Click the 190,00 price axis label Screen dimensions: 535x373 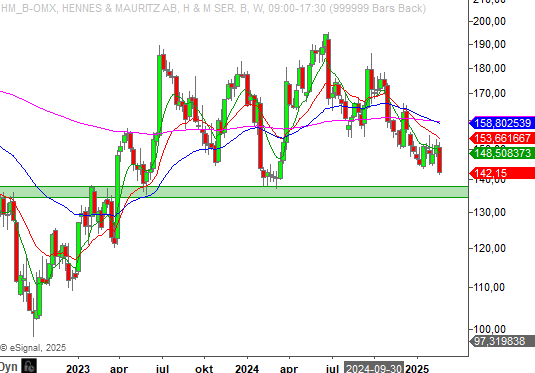coord(489,44)
